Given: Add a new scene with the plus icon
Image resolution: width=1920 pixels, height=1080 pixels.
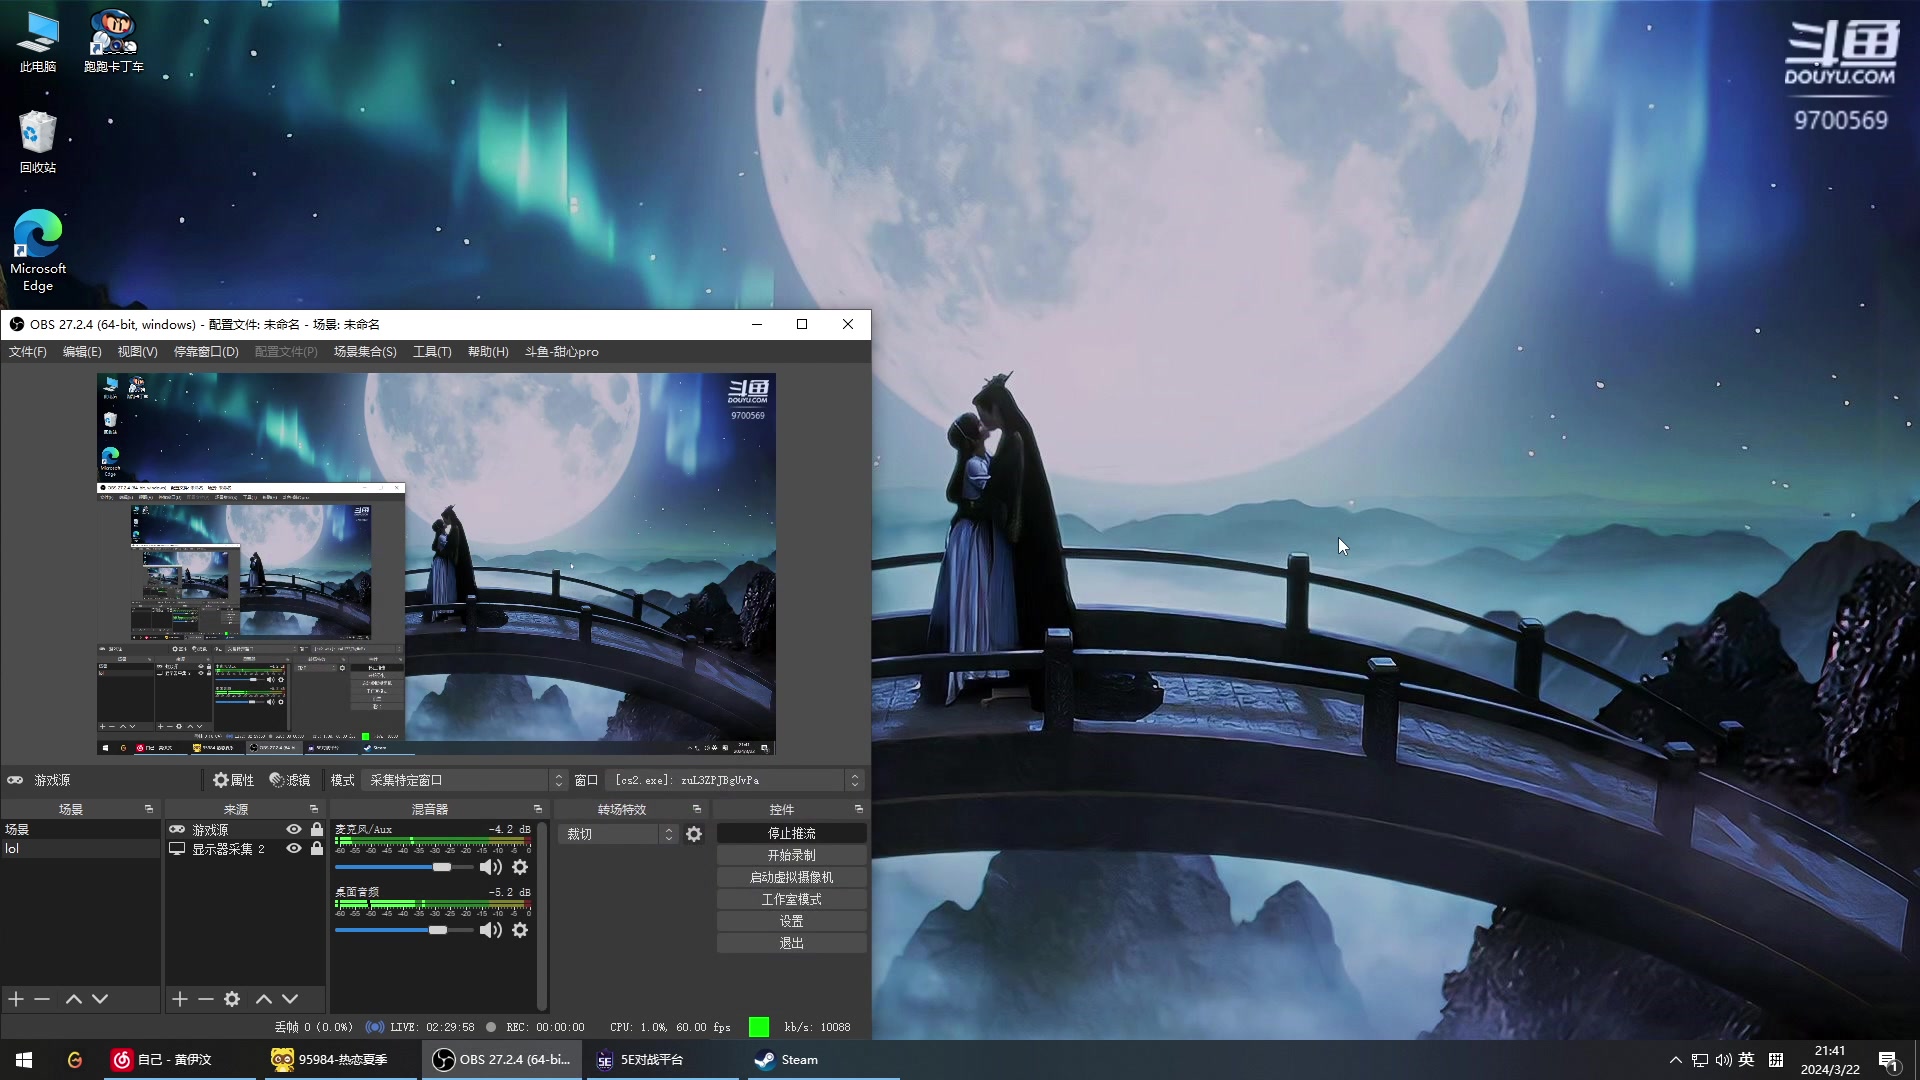Looking at the screenshot, I should (x=16, y=999).
